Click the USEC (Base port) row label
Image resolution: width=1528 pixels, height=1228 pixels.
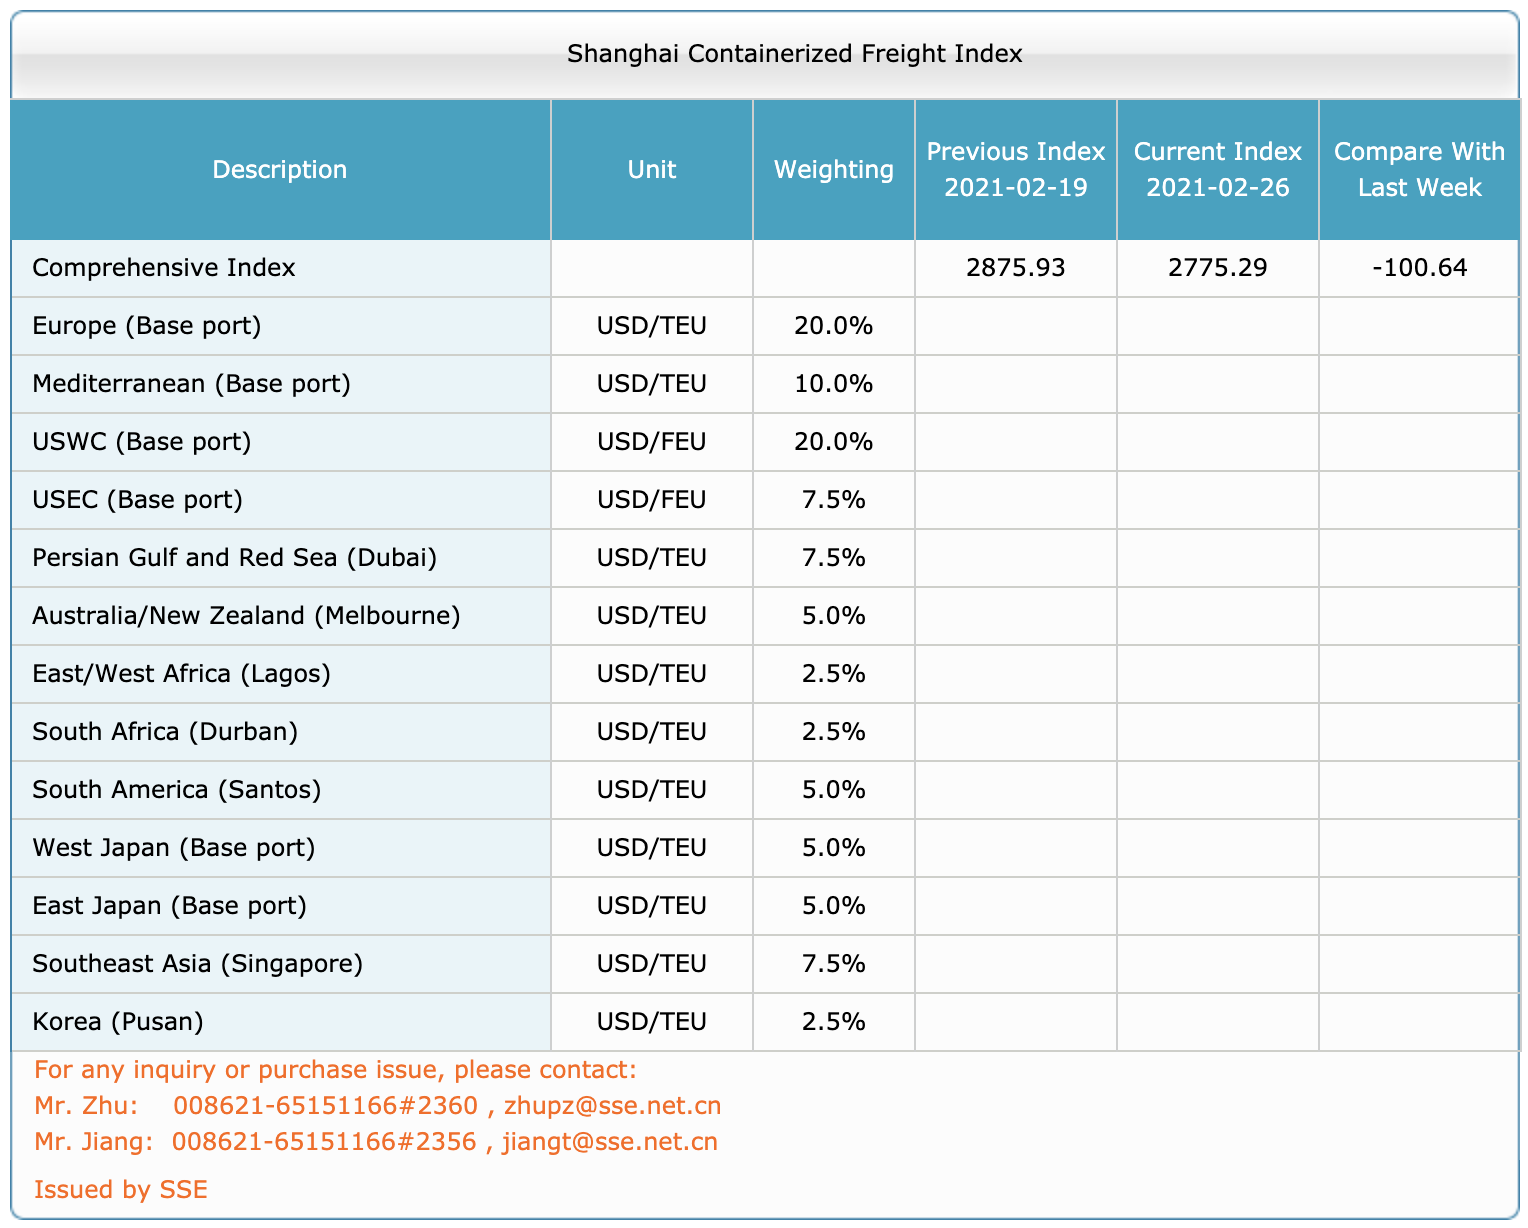(x=138, y=500)
